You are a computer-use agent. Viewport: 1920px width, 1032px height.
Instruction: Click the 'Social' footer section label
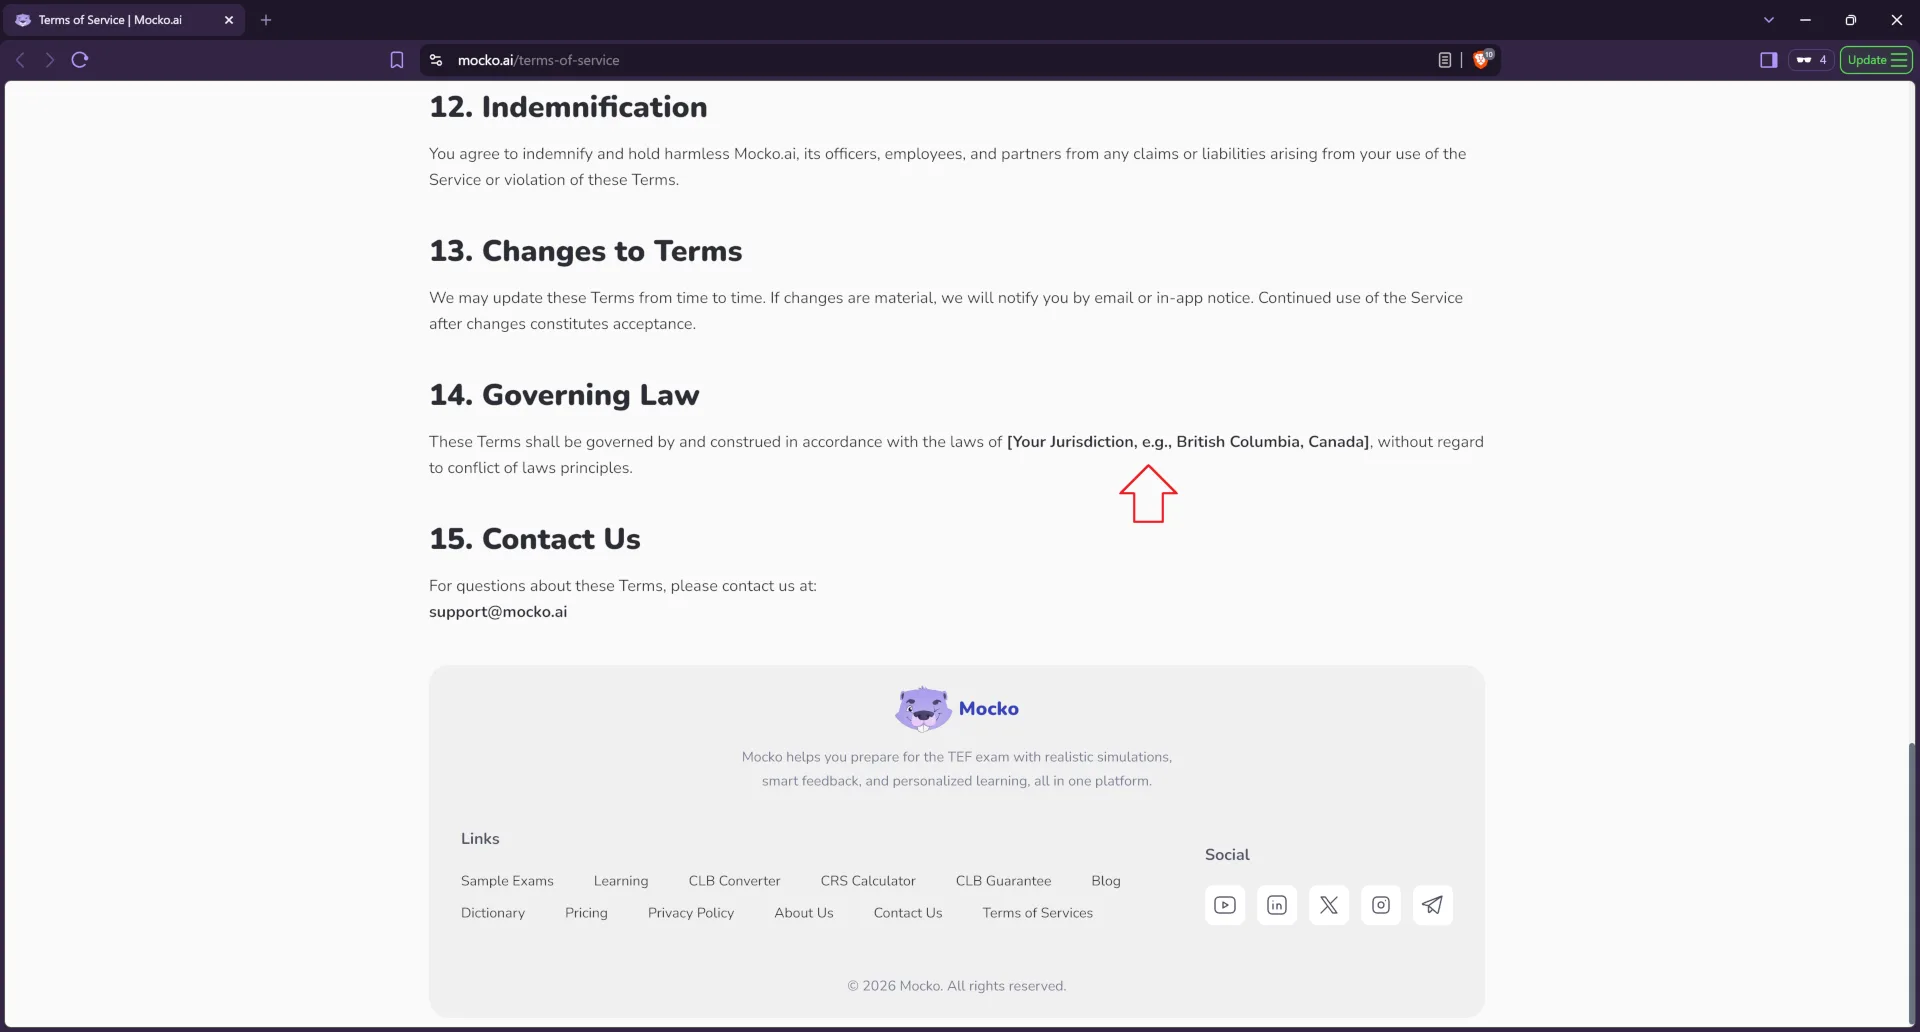tap(1226, 855)
